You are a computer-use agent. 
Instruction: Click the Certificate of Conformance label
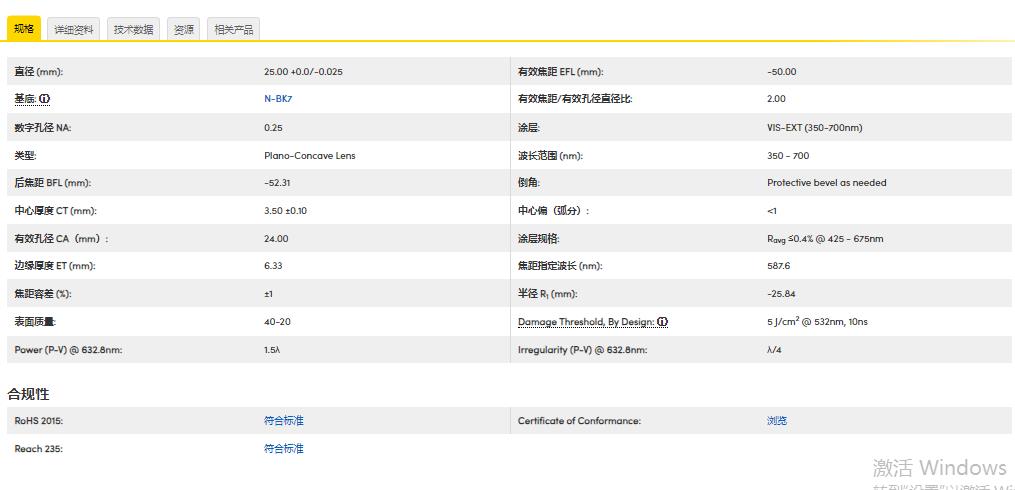579,421
